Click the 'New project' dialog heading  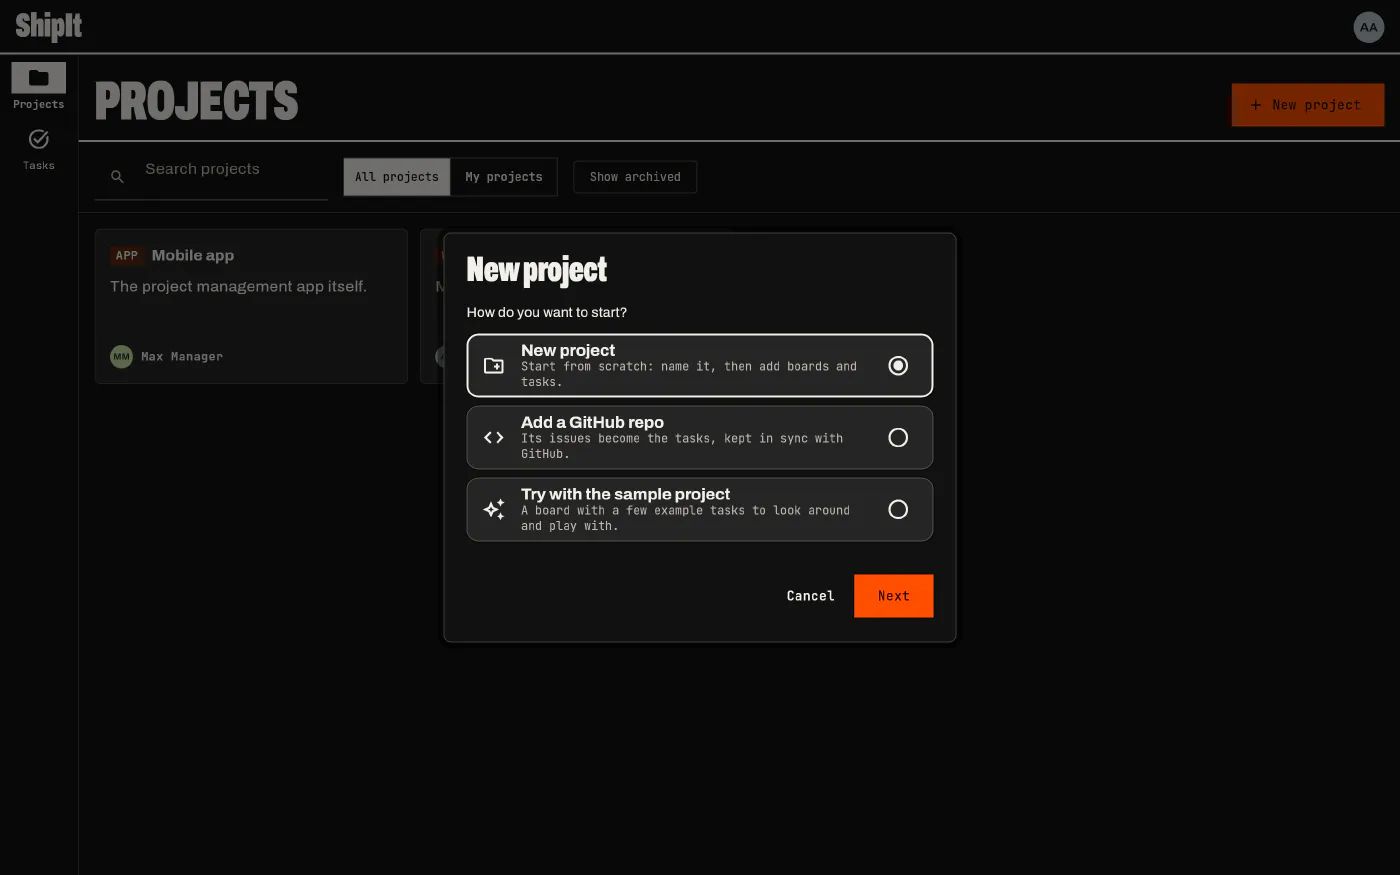coord(537,270)
